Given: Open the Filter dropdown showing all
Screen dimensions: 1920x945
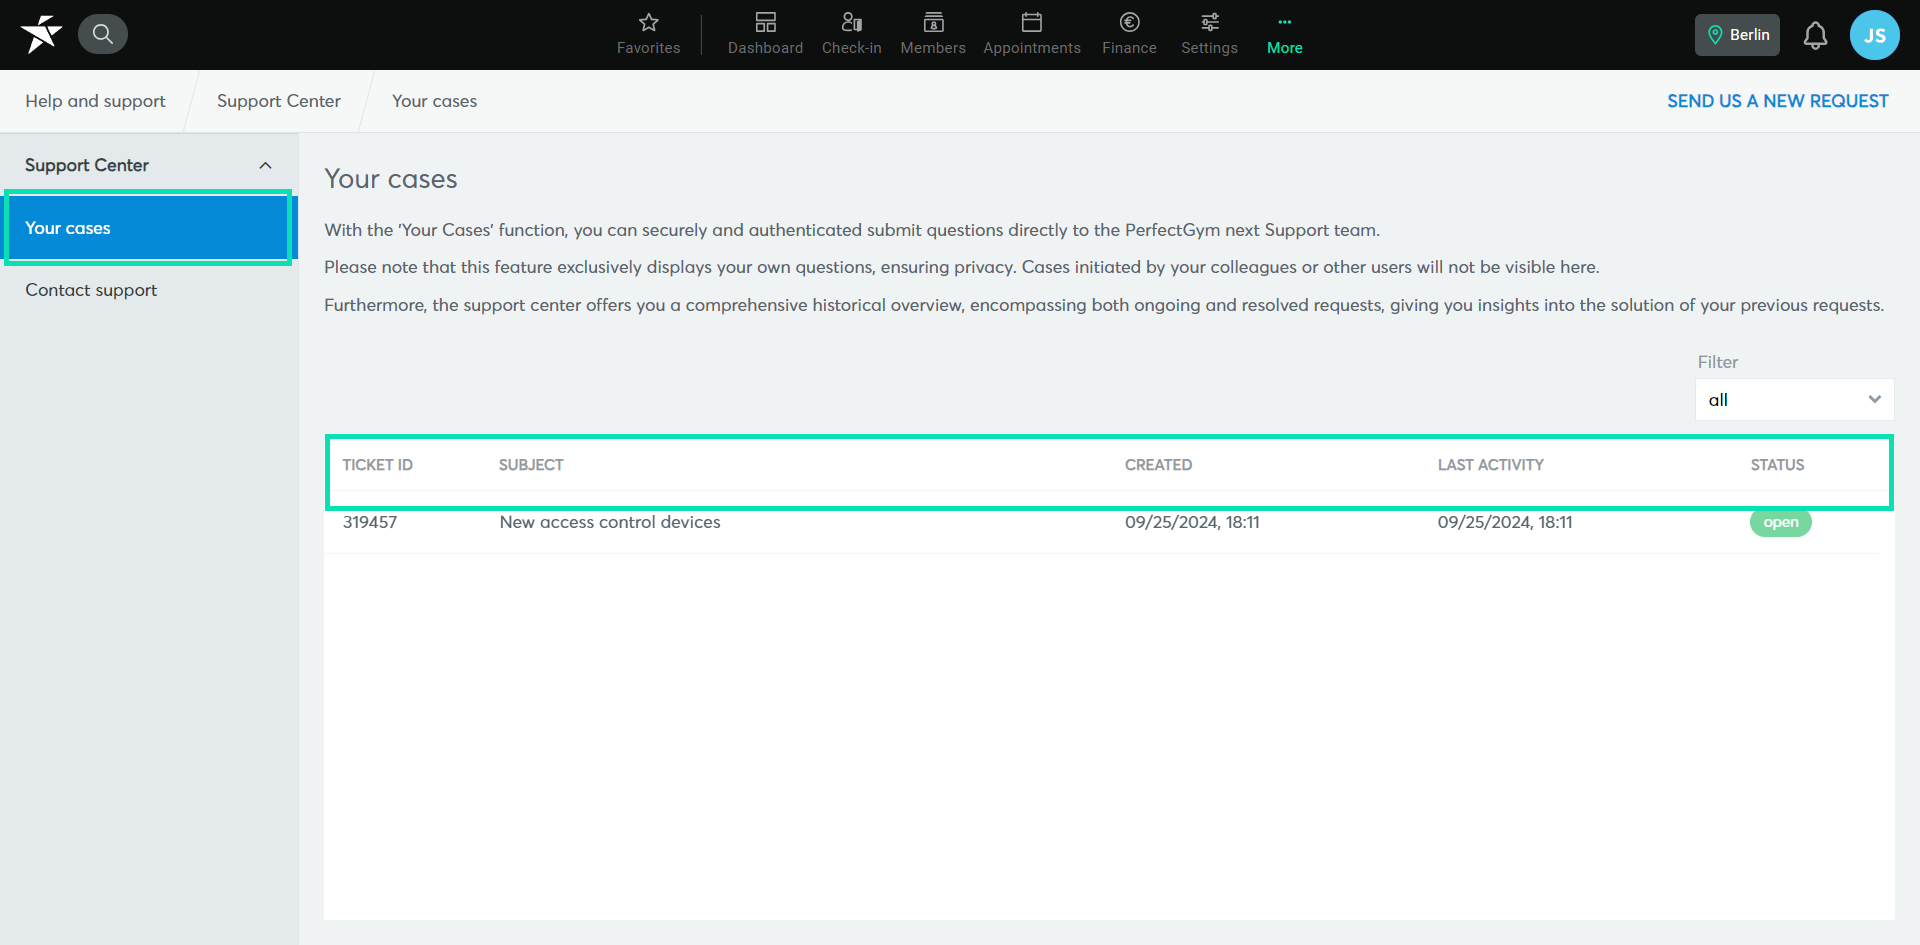Looking at the screenshot, I should pos(1794,399).
